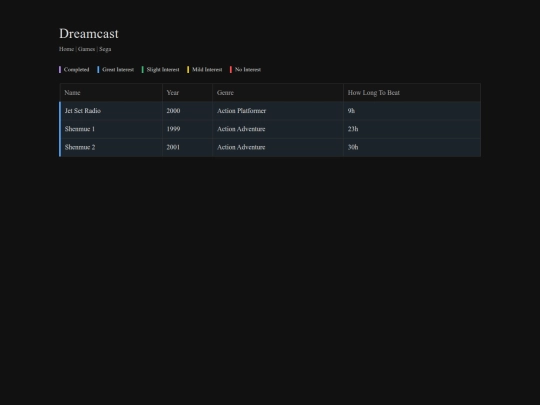The width and height of the screenshot is (540, 405).
Task: Select the Completed legend label
Action: tap(76, 70)
